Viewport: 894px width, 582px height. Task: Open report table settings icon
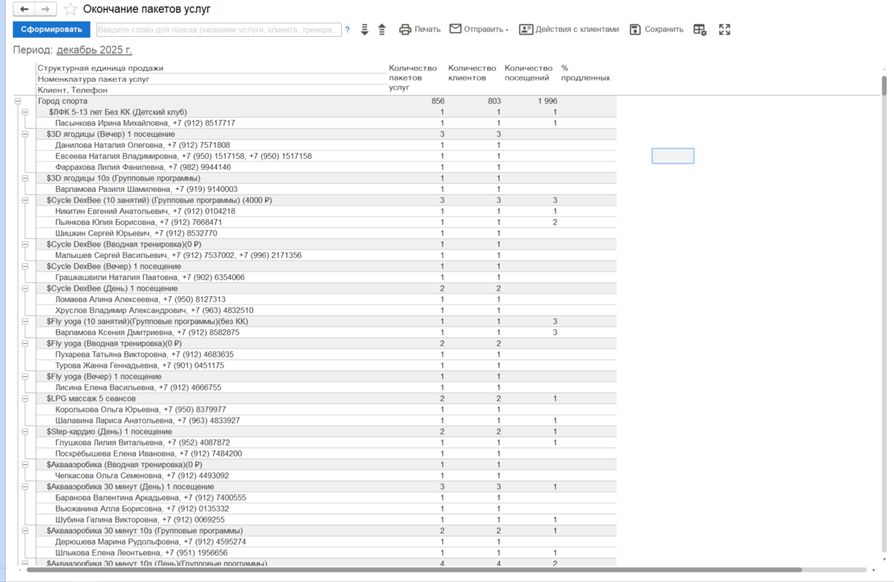coord(700,30)
